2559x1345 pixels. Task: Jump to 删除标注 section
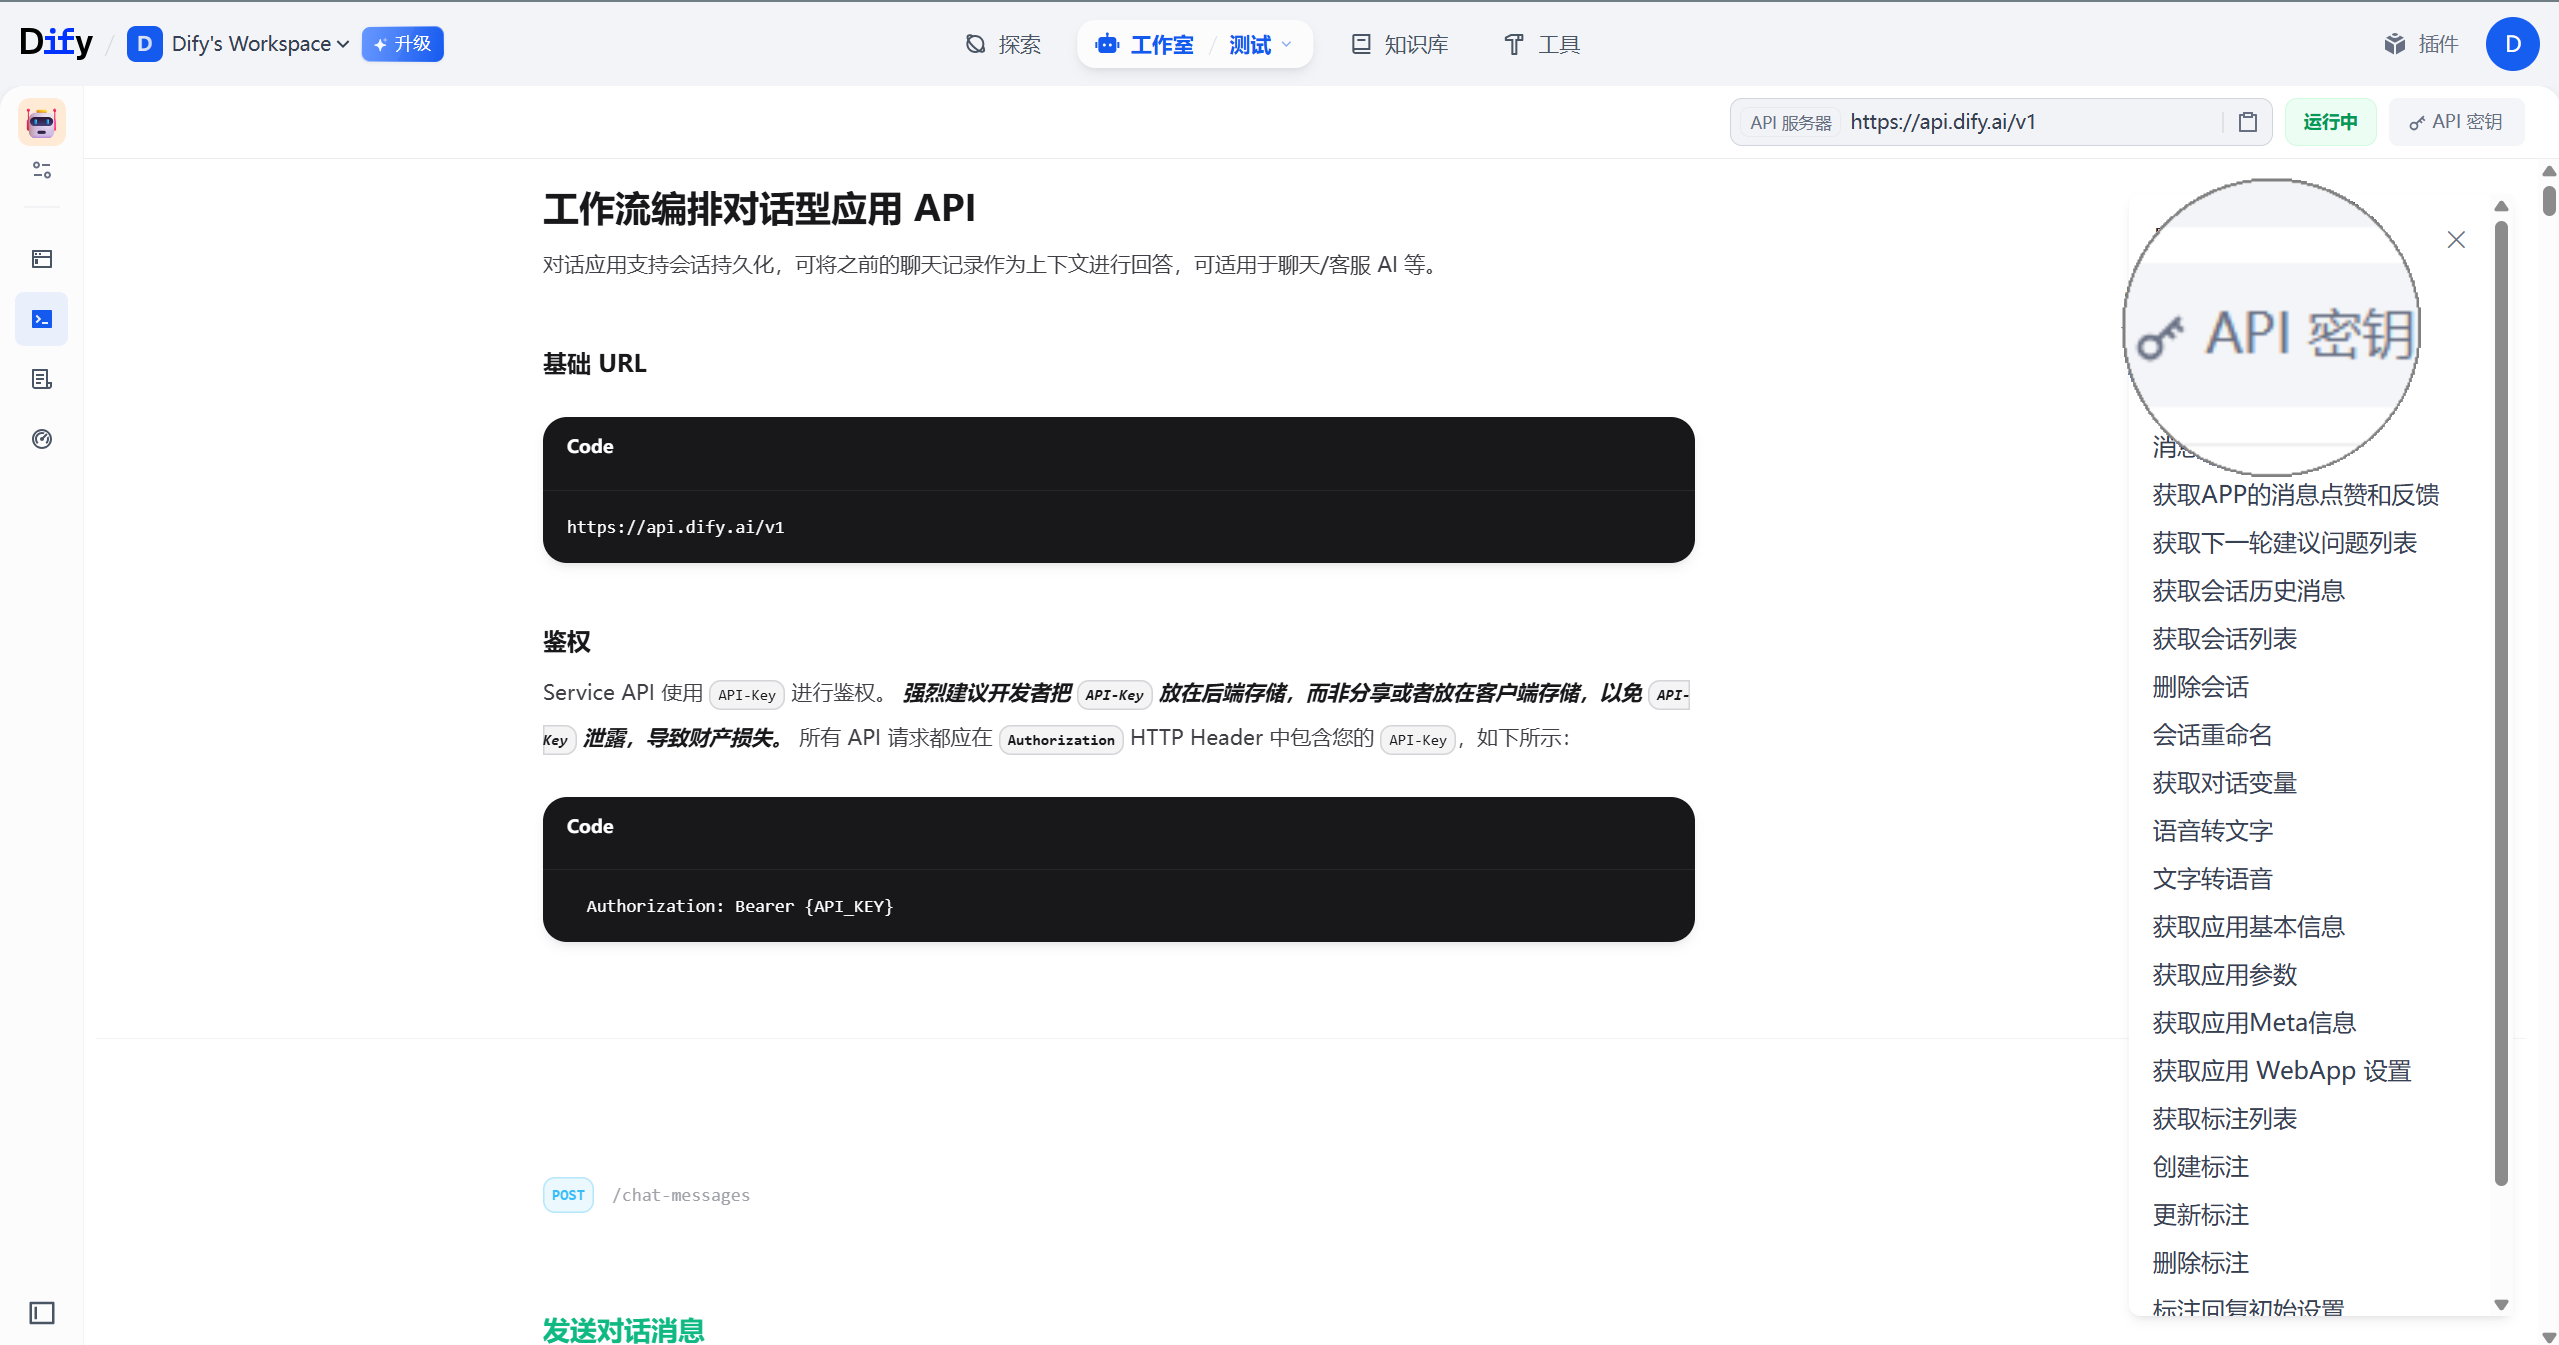pos(2200,1263)
